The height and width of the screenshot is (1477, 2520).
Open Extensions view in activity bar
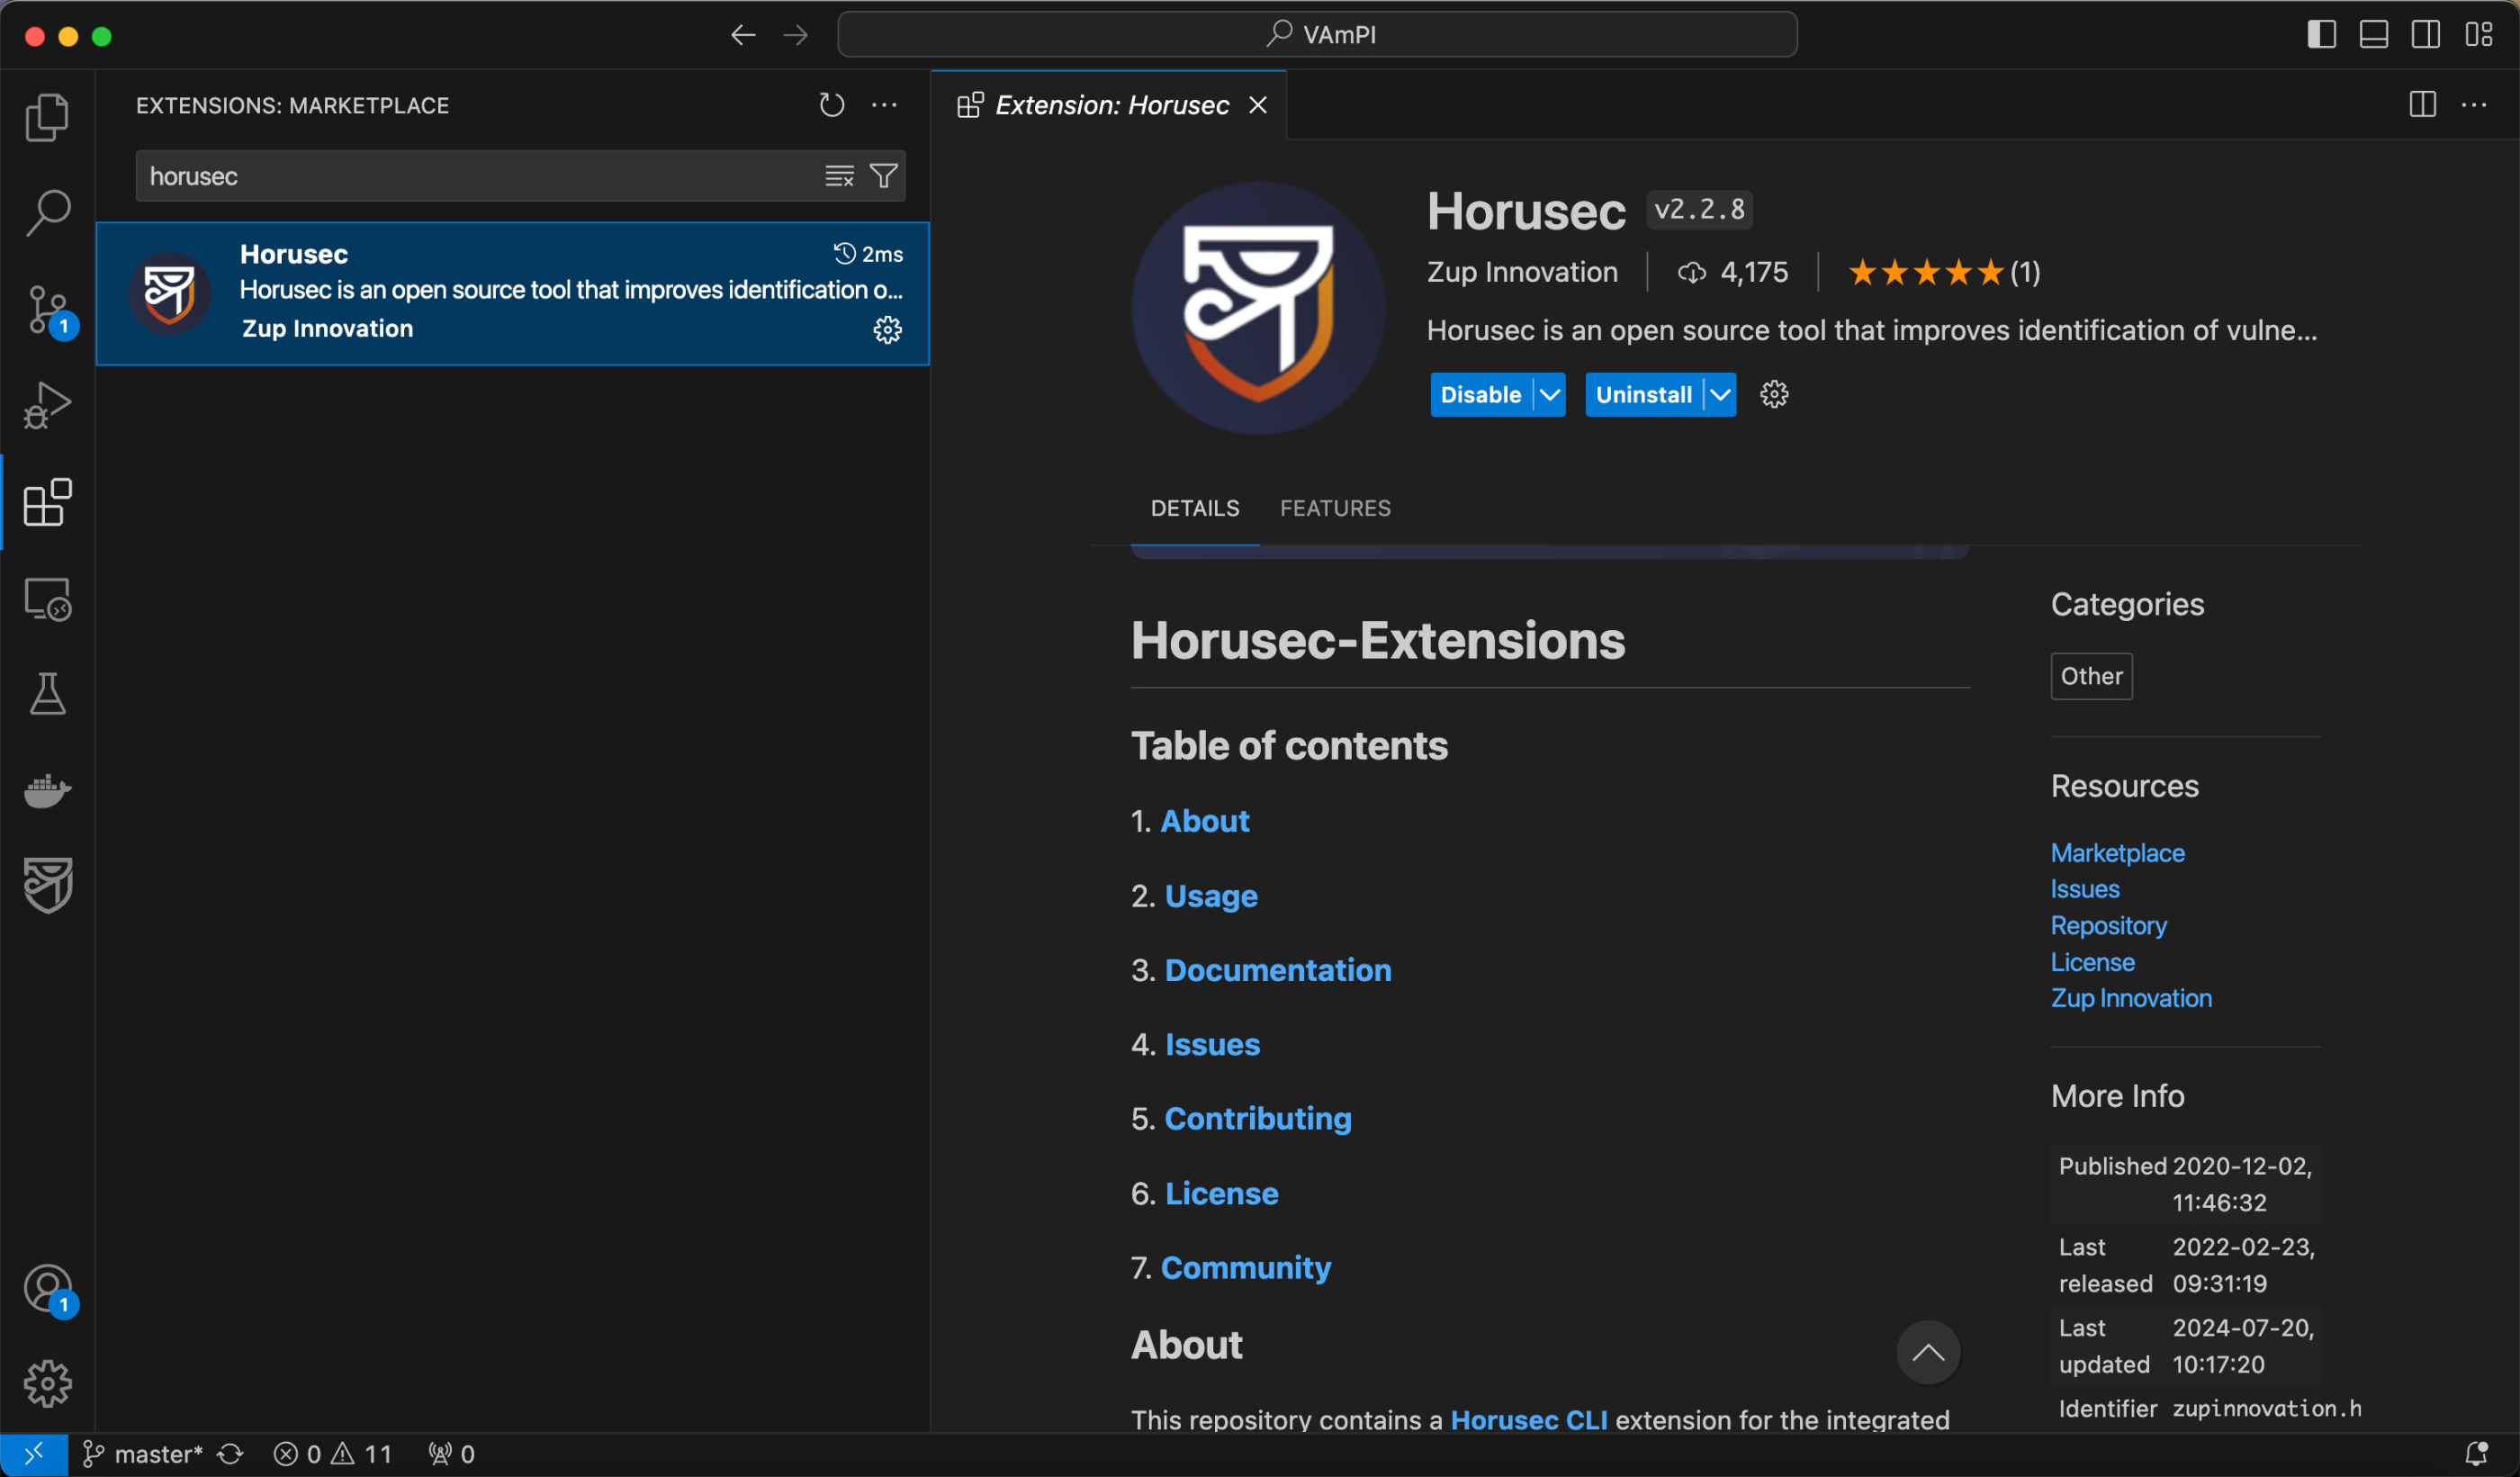click(47, 501)
